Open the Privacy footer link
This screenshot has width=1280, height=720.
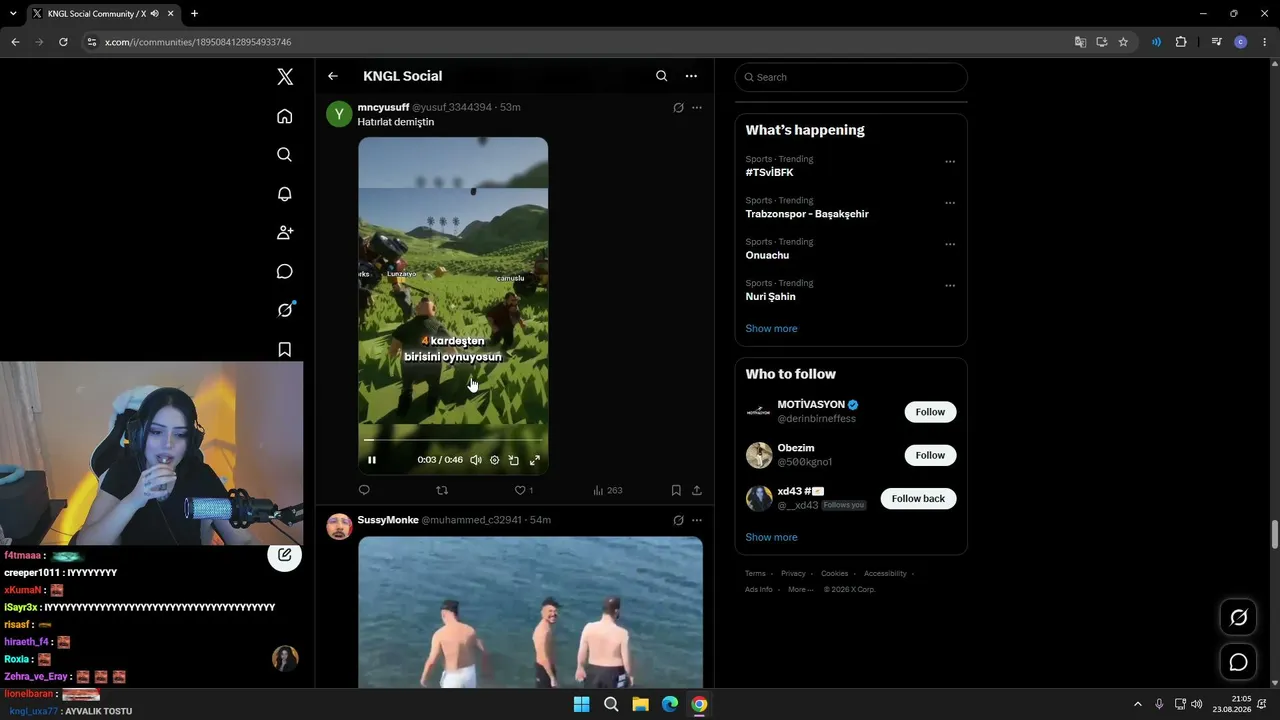point(793,573)
